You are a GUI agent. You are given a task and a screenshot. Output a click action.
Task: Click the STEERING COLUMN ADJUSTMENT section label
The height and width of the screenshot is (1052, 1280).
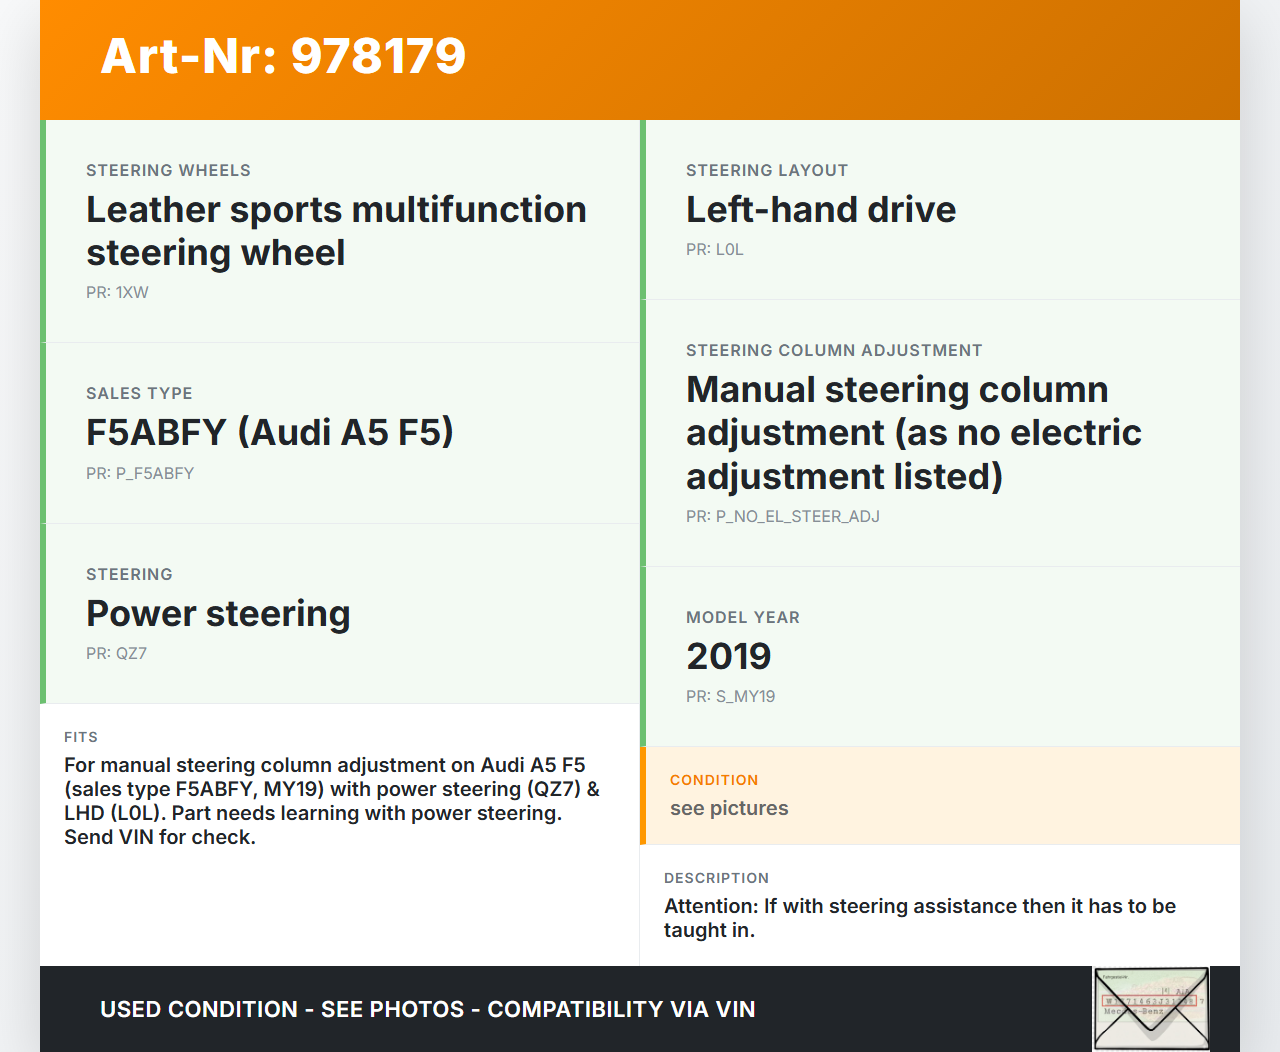point(834,351)
